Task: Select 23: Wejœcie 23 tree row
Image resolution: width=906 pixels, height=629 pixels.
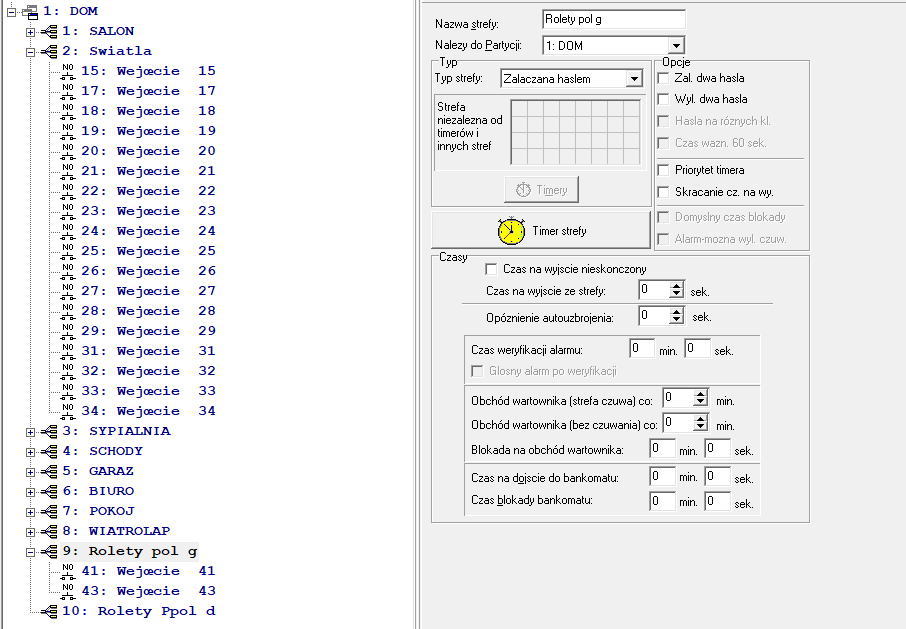Action: pyautogui.click(x=148, y=211)
